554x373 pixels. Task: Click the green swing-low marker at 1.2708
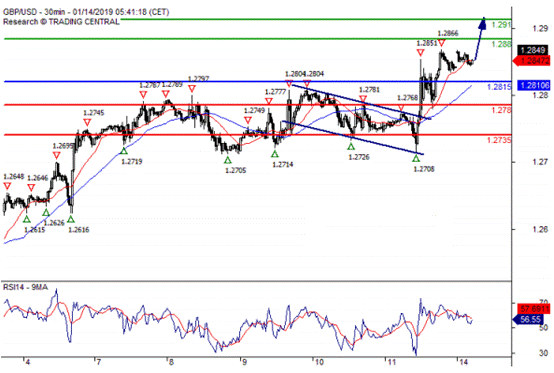[x=416, y=159]
